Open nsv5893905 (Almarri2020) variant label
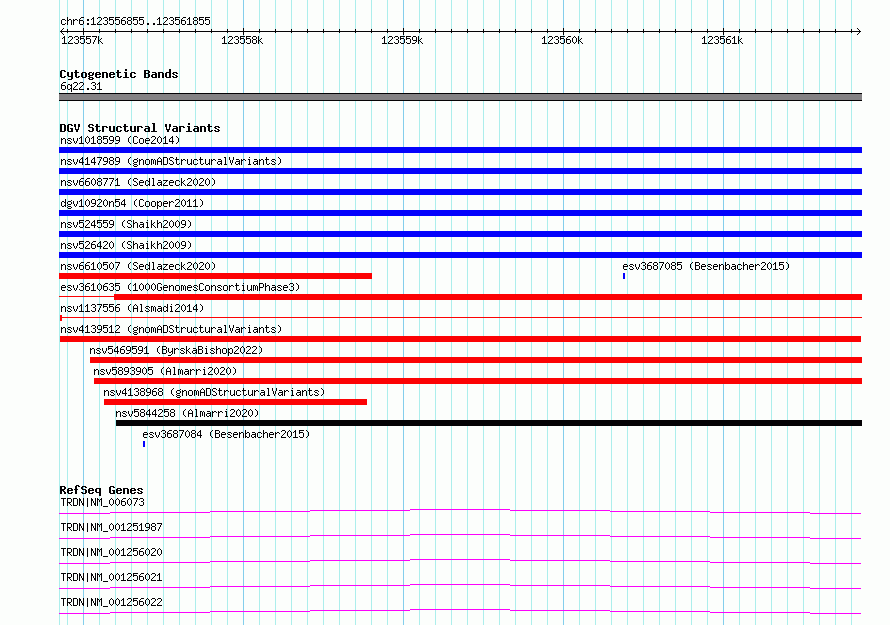 pyautogui.click(x=165, y=371)
